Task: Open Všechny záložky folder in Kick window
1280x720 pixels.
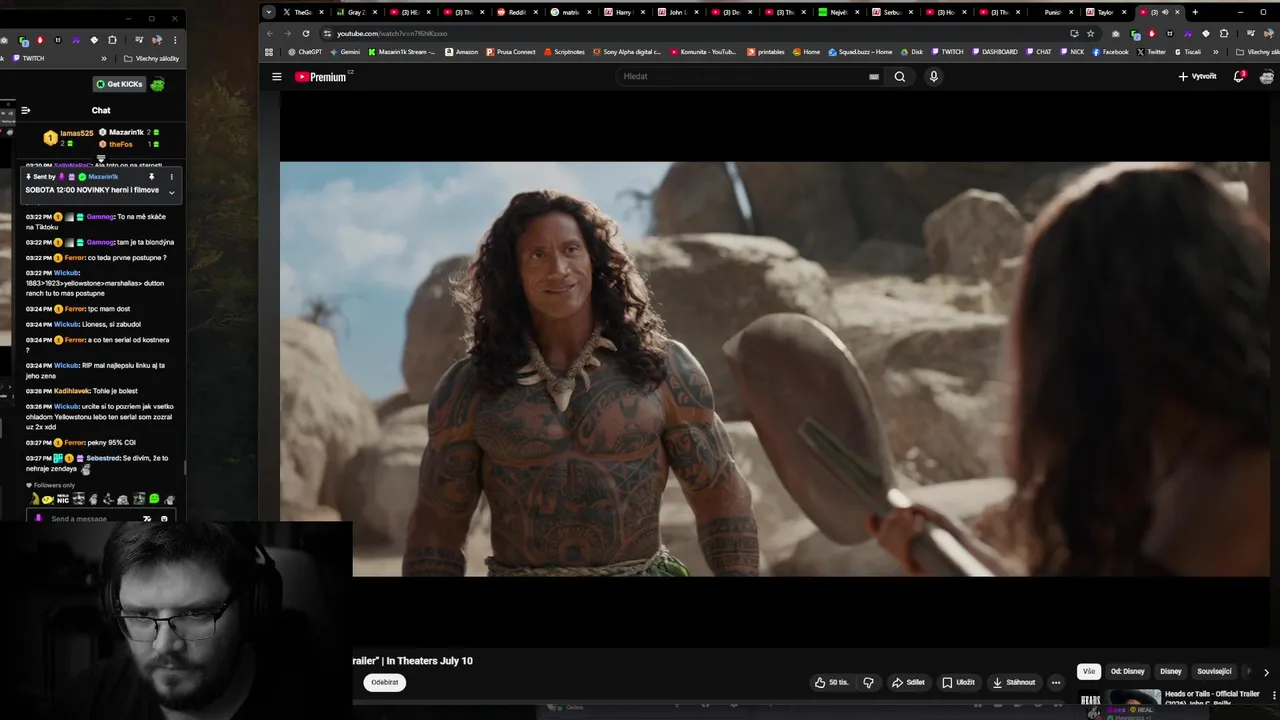Action: point(150,58)
